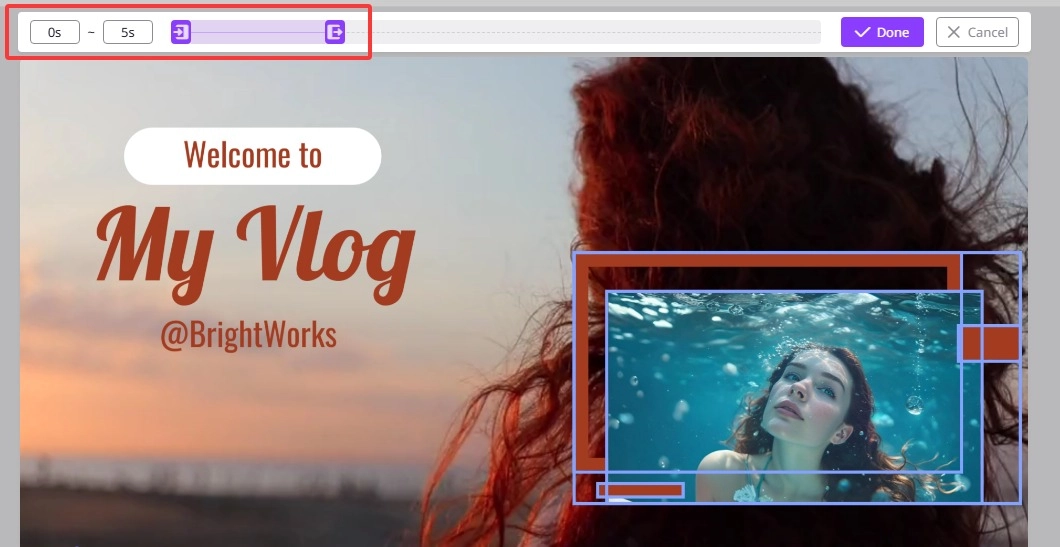Click the unselected gray portion of the time bar

pos(583,32)
